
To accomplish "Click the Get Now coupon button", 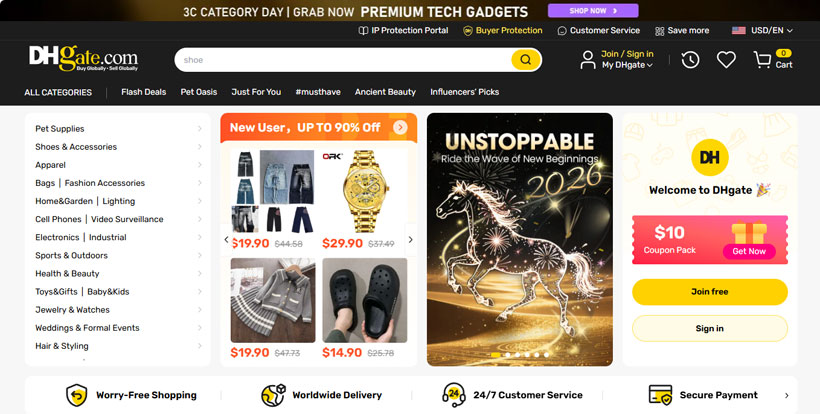I will pos(749,251).
